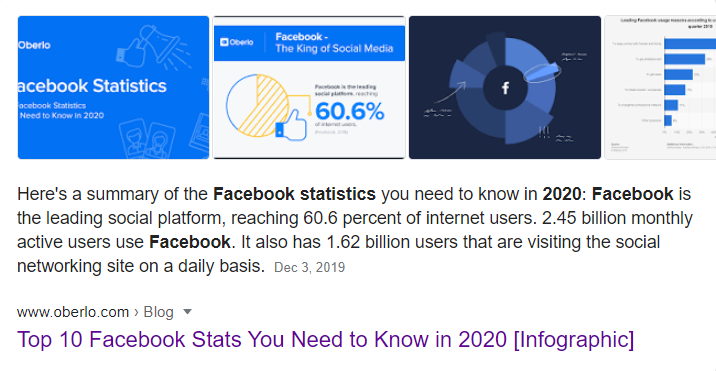Open the 'Top 10 Facebook Stats' result title
The image size is (716, 371).
point(326,339)
